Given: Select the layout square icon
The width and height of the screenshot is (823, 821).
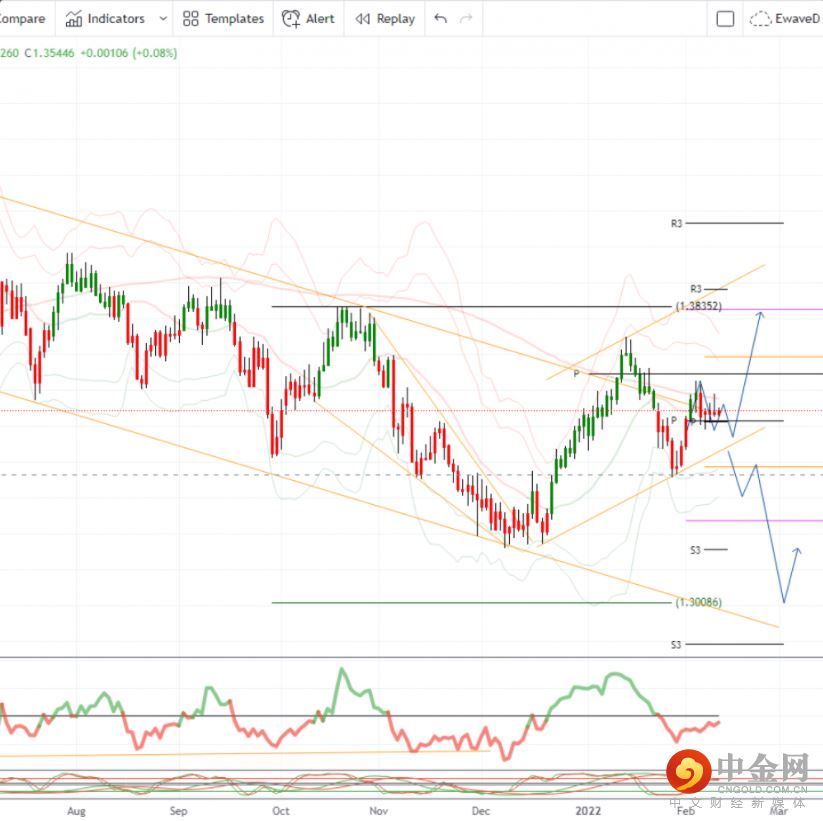Looking at the screenshot, I should (x=725, y=19).
